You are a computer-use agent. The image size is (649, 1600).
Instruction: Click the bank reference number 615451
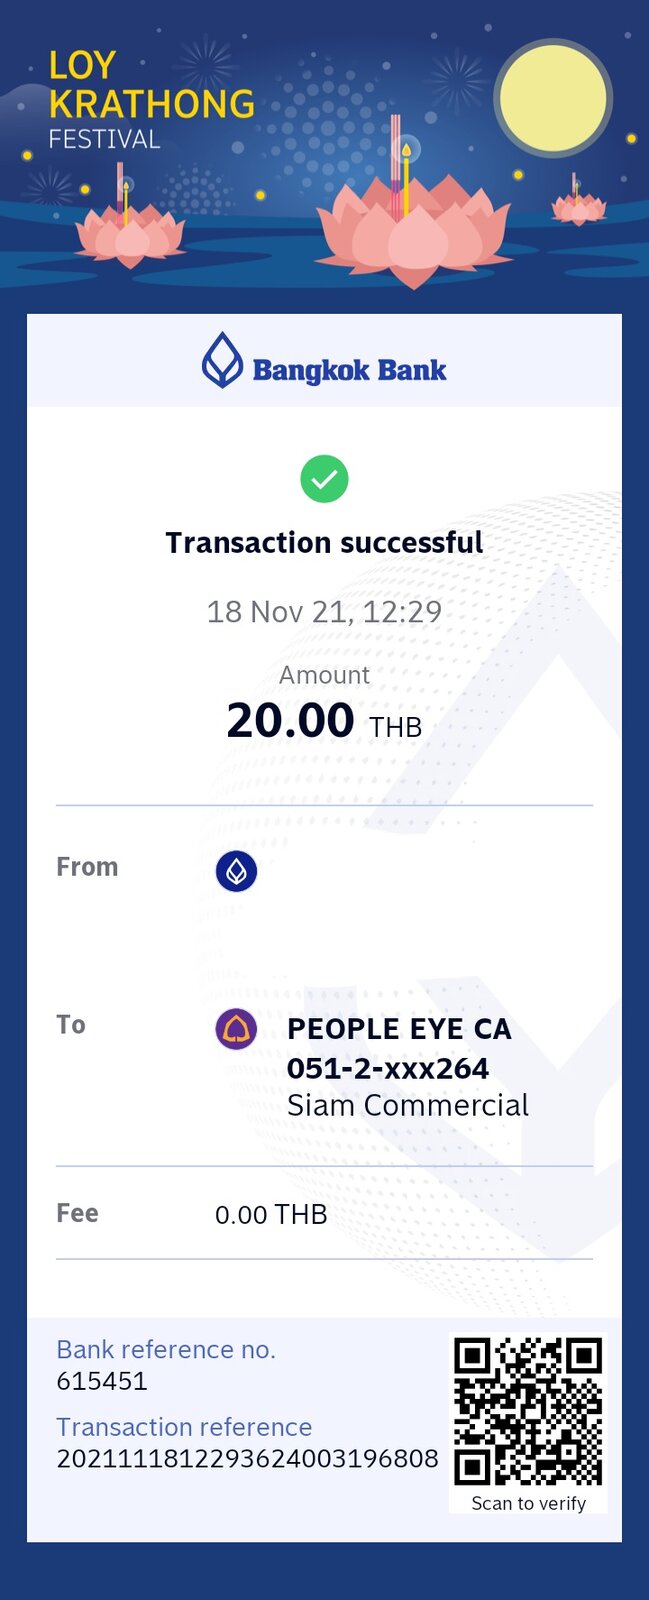click(102, 1381)
